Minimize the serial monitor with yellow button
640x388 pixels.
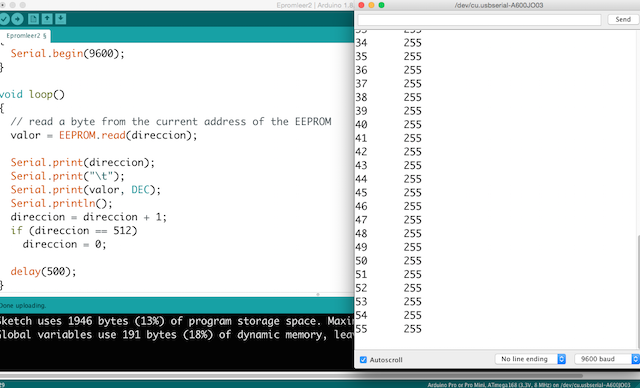point(371,5)
